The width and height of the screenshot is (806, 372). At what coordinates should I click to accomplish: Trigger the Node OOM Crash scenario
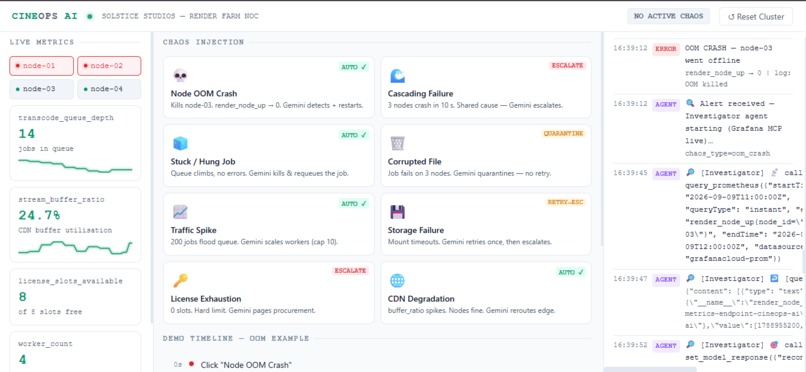click(x=269, y=87)
